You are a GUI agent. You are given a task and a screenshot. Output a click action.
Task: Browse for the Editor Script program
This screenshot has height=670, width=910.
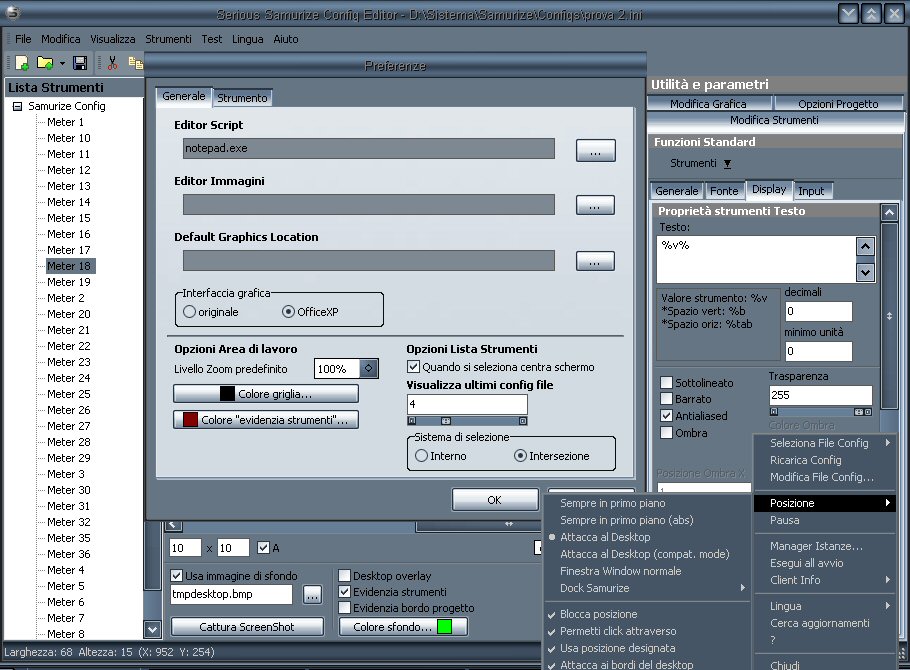(595, 151)
